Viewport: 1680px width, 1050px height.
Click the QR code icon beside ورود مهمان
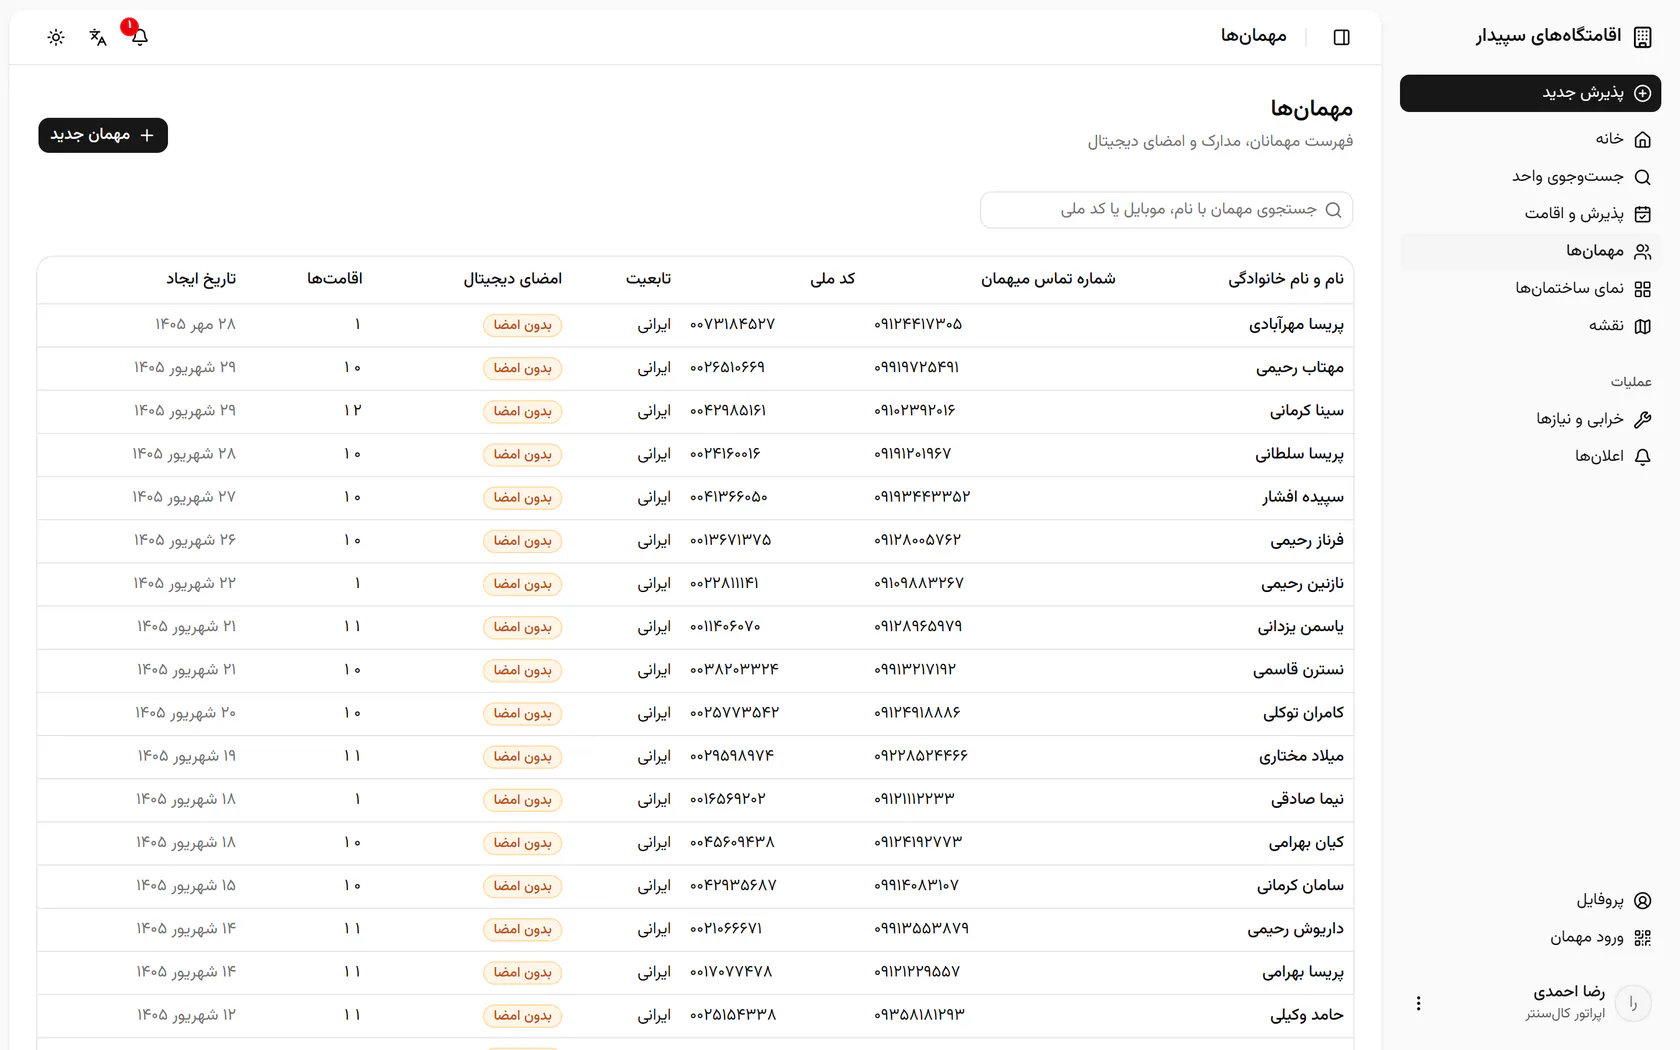1642,938
